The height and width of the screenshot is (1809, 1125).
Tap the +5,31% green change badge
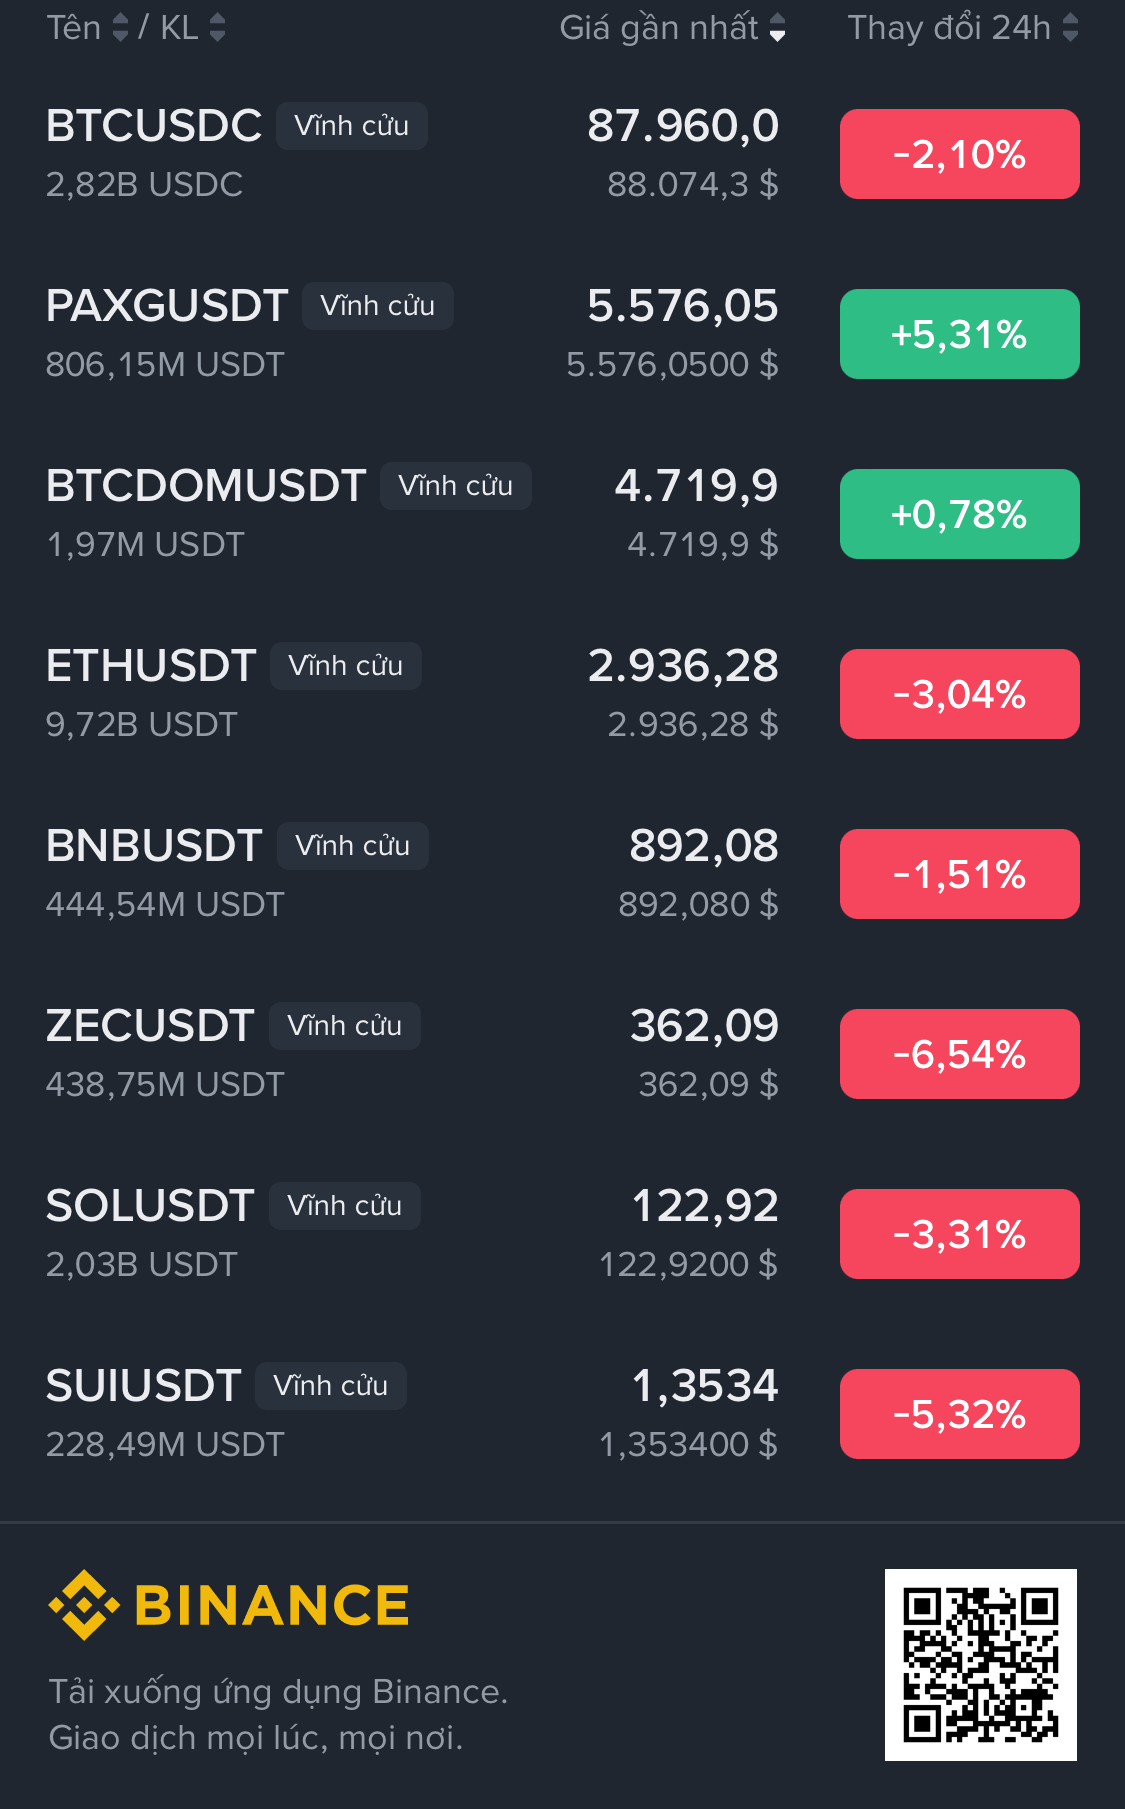coord(959,334)
